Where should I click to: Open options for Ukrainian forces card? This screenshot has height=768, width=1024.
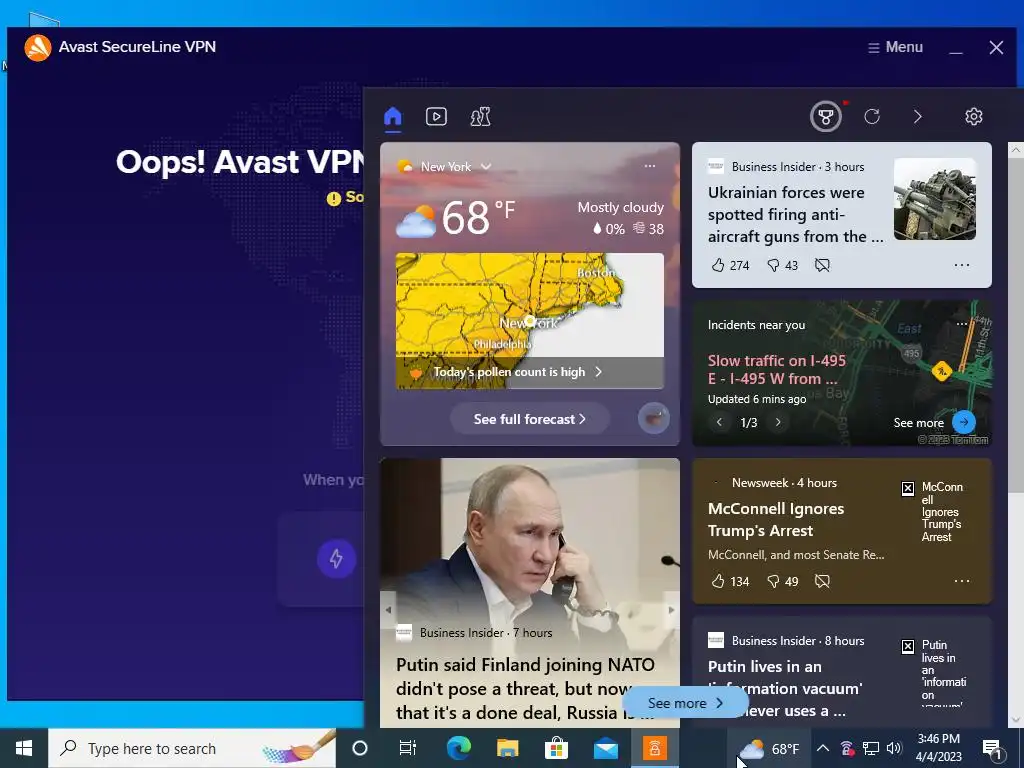coord(962,265)
